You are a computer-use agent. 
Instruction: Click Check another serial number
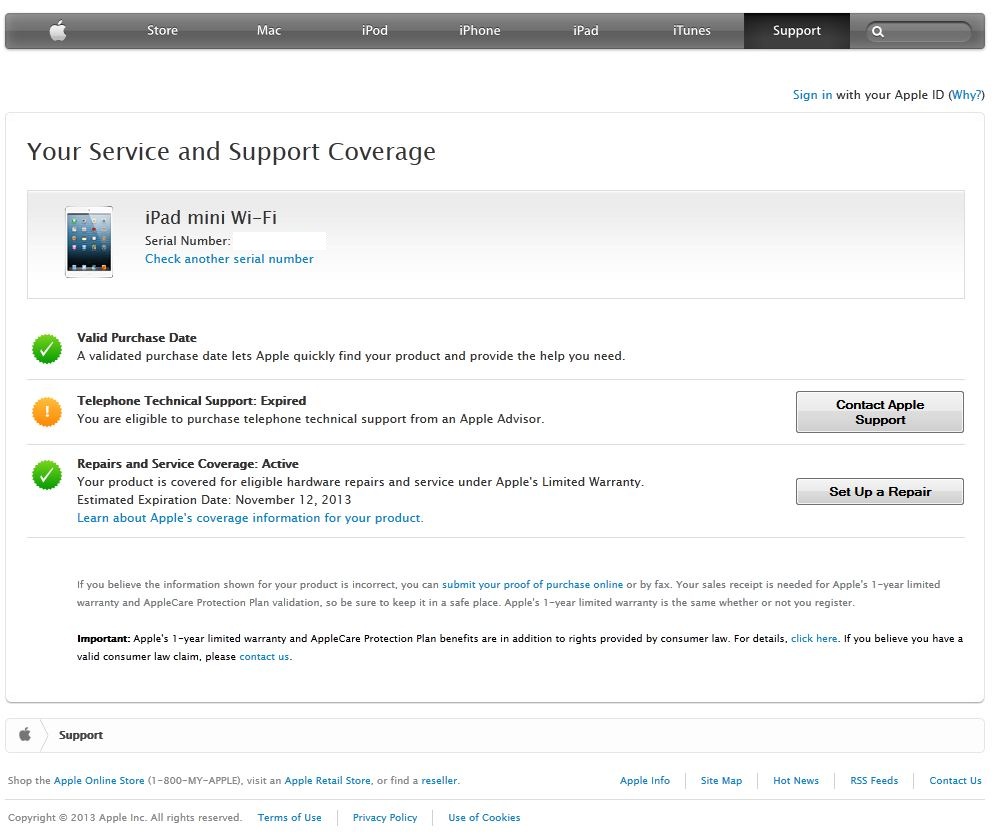click(229, 259)
